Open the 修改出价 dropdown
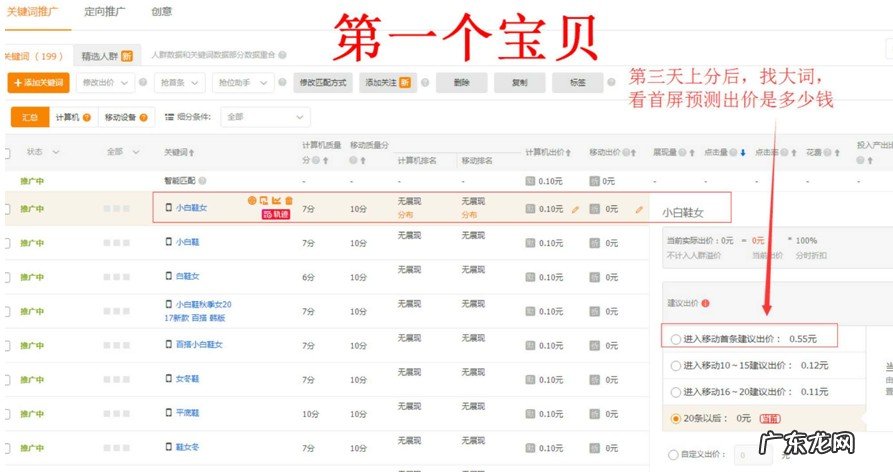This screenshot has width=893, height=472. click(105, 83)
